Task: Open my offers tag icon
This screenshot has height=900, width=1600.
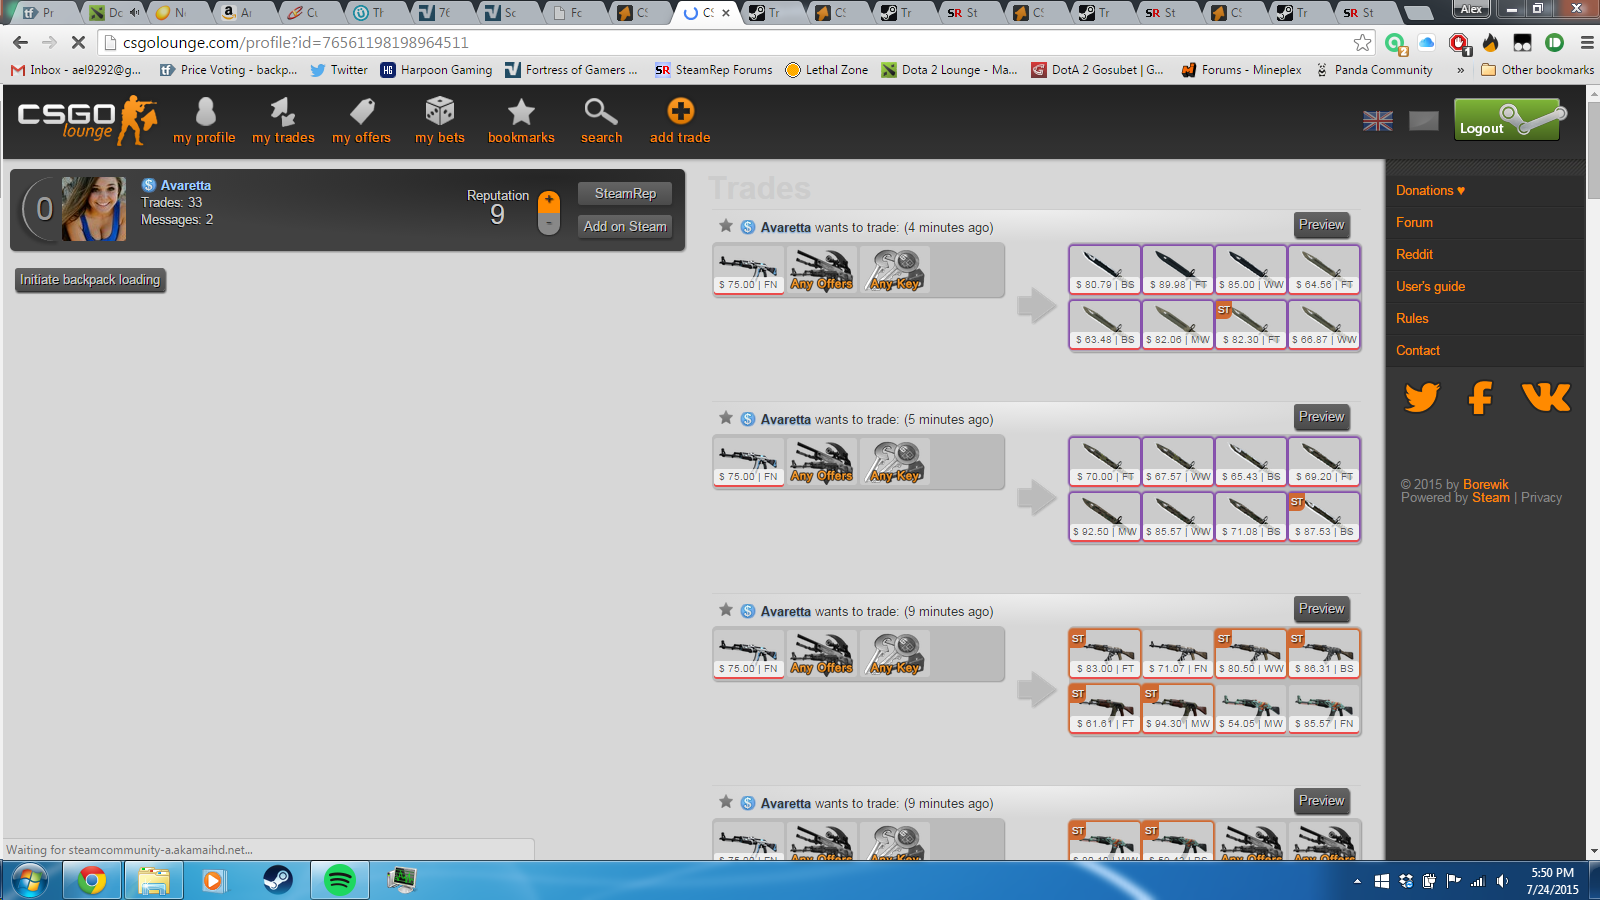Action: tap(362, 112)
